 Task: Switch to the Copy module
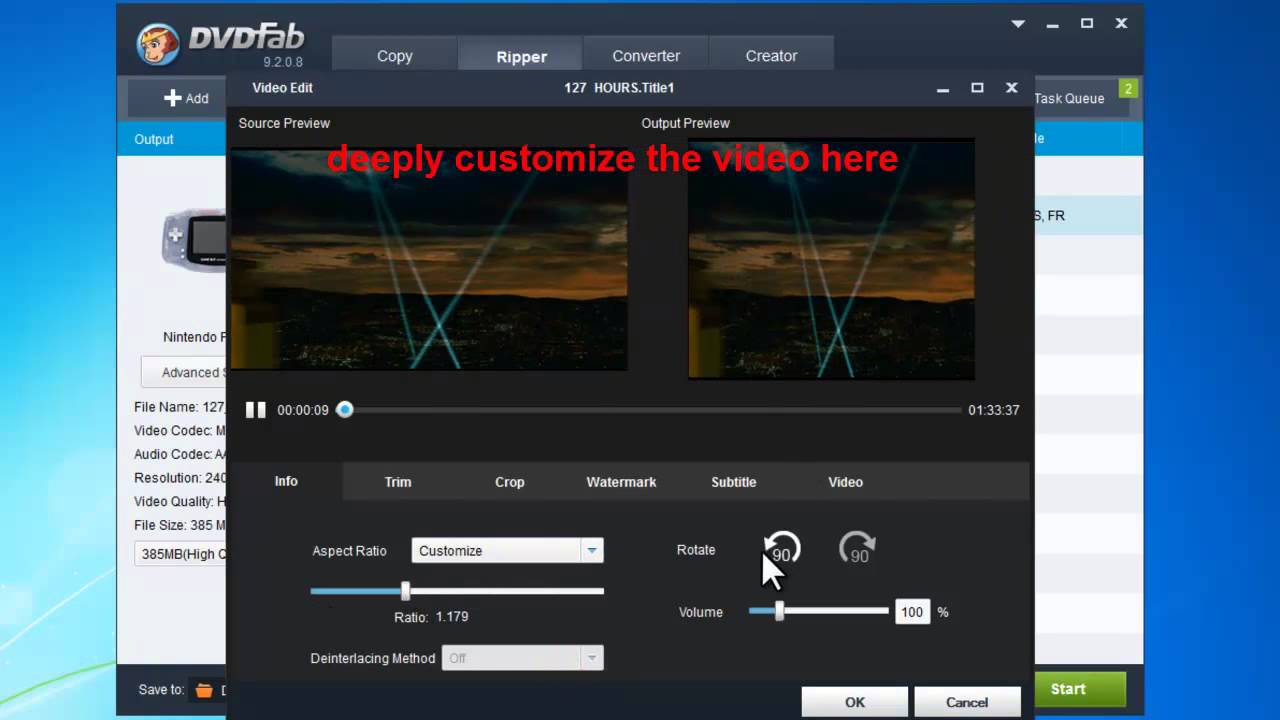[394, 56]
